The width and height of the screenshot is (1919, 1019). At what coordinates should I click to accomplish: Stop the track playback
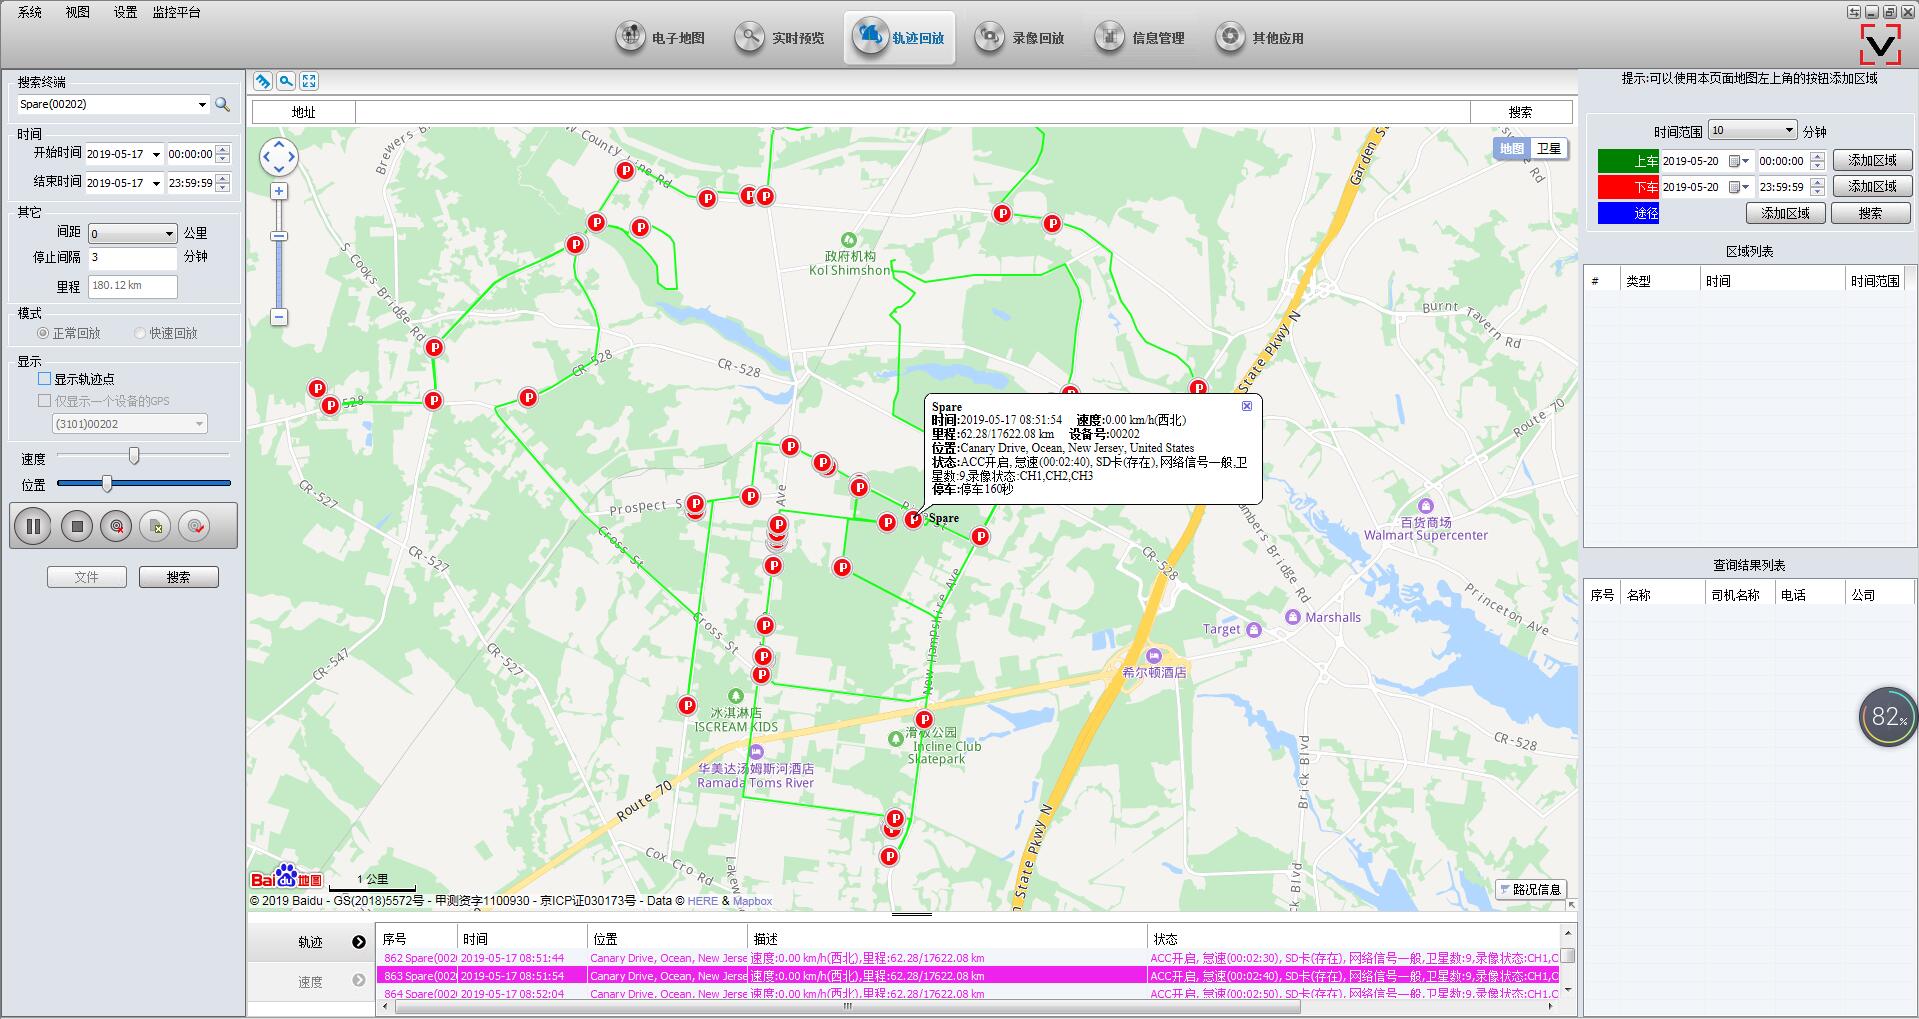click(x=77, y=526)
